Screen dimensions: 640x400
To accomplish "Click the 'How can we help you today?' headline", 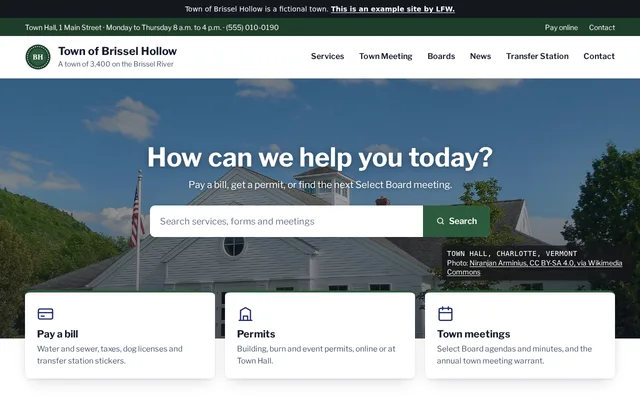I will 320,158.
